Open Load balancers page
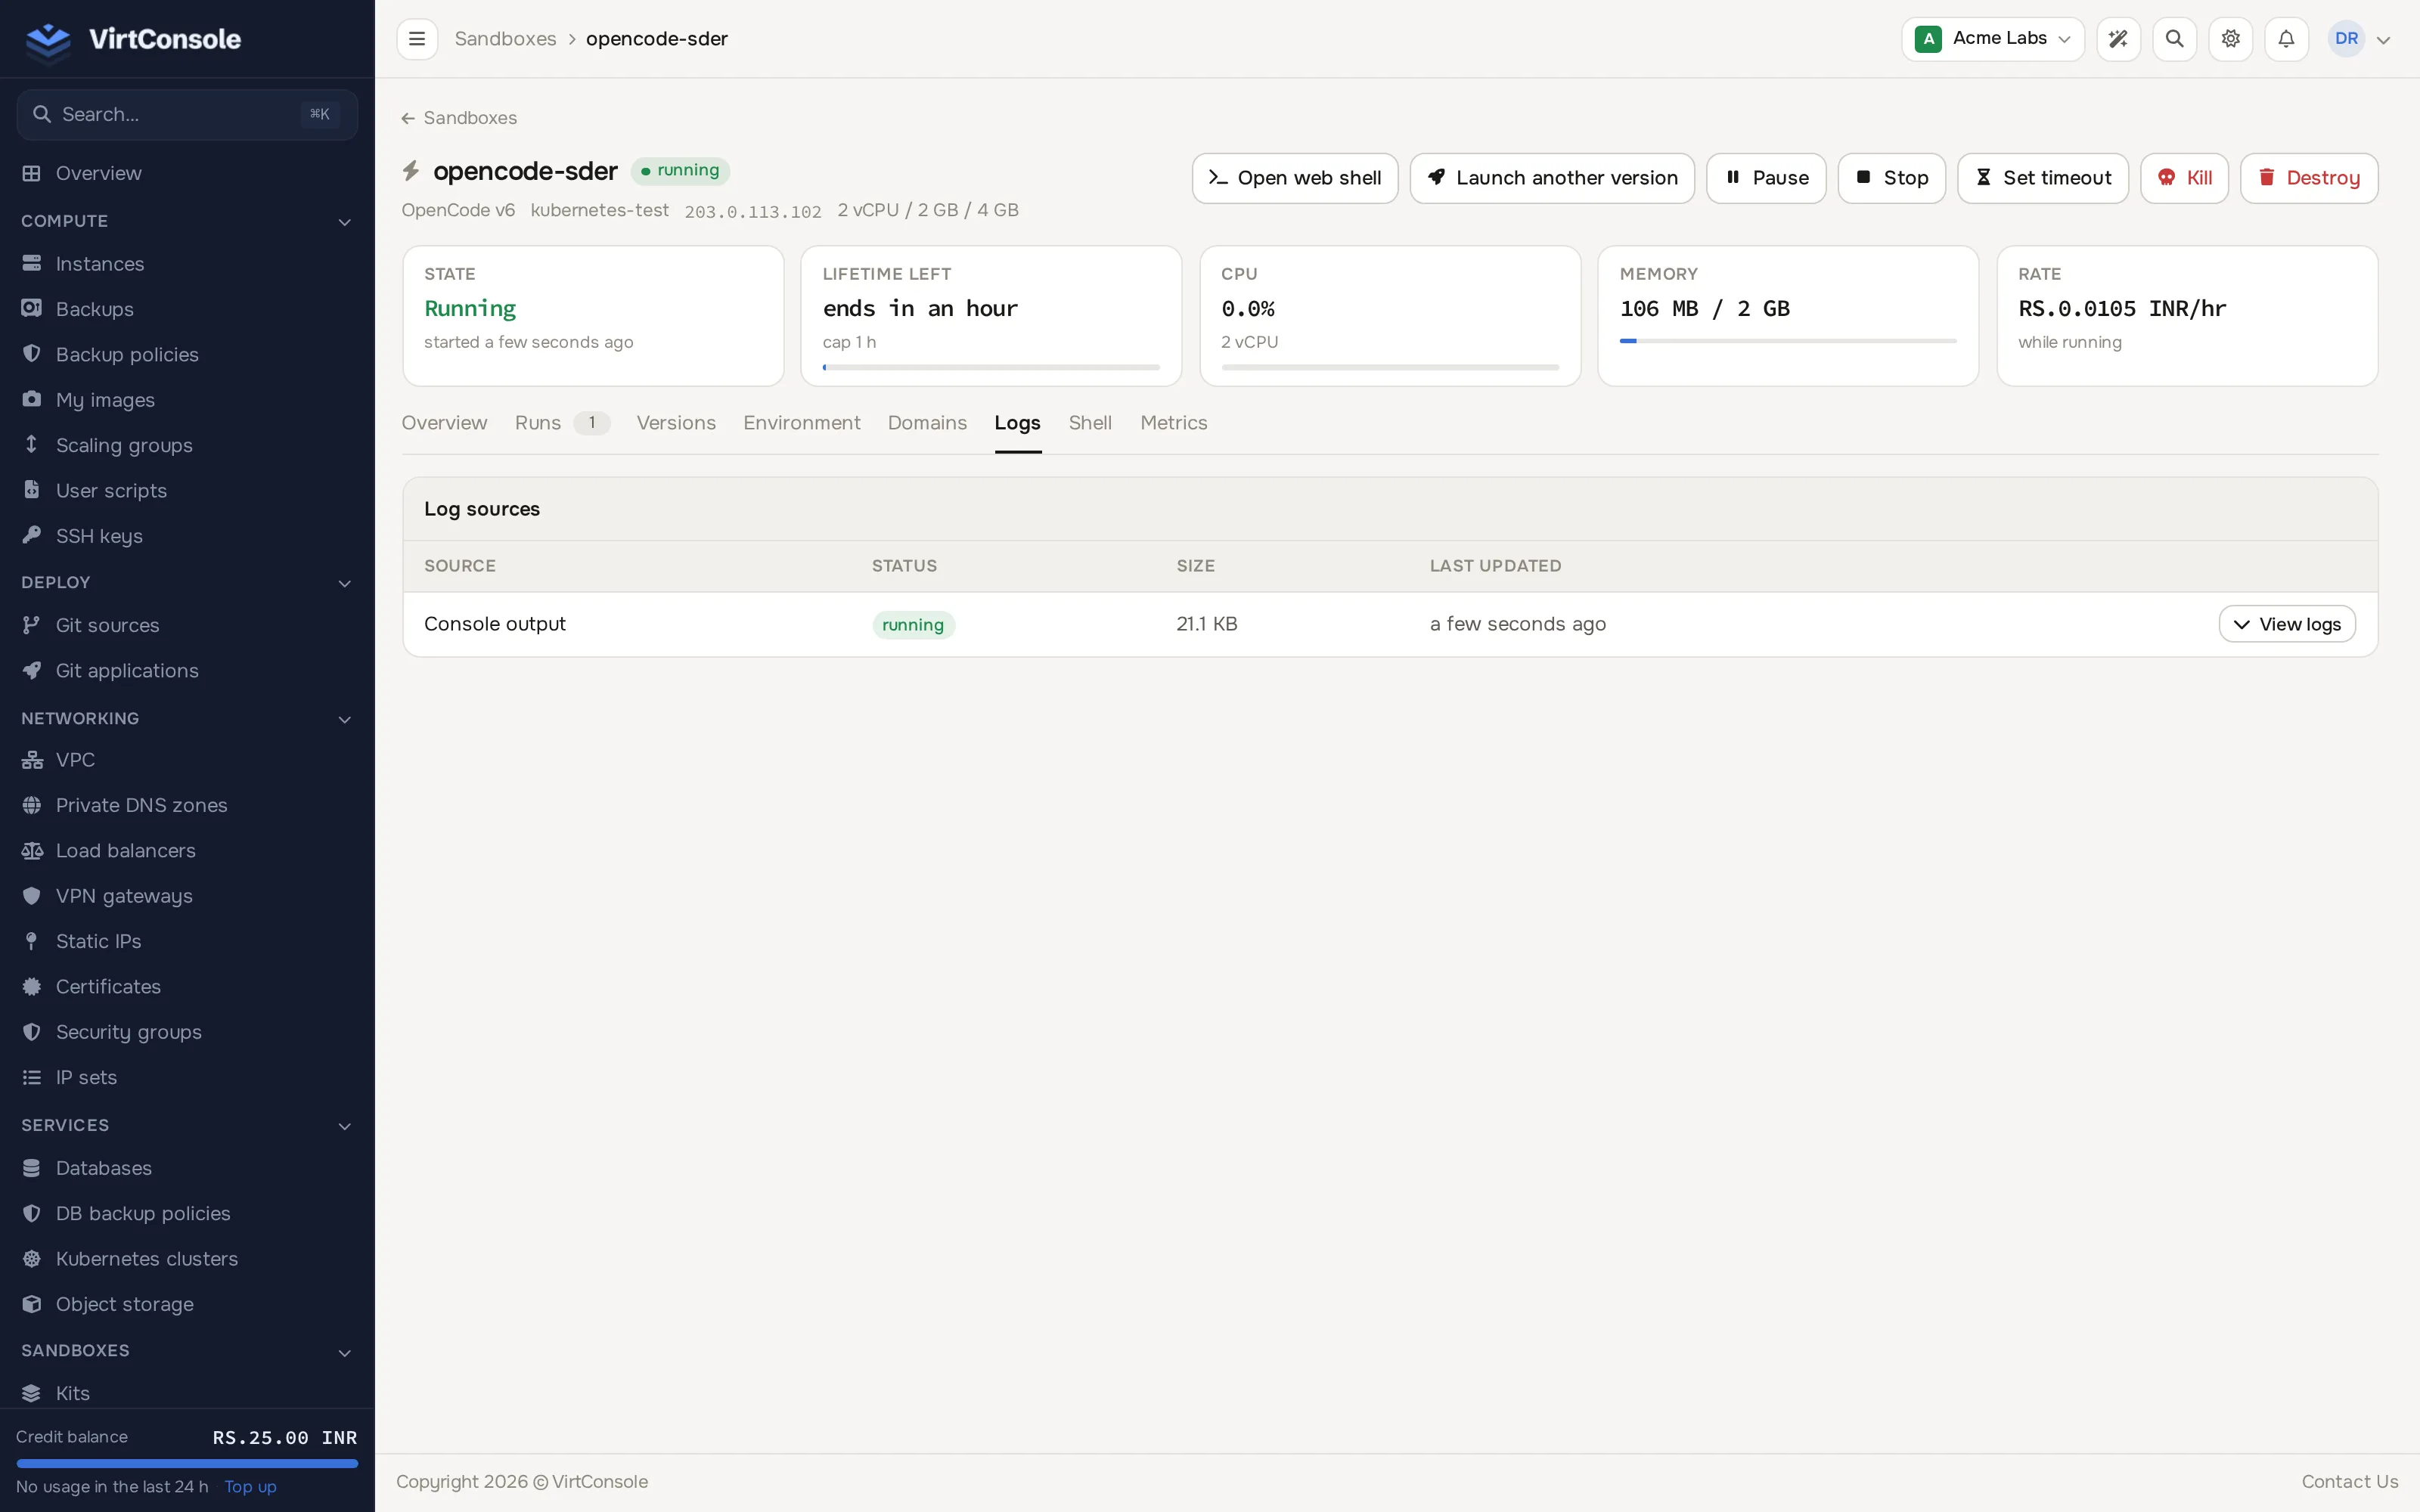This screenshot has width=2420, height=1512. pyautogui.click(x=126, y=851)
